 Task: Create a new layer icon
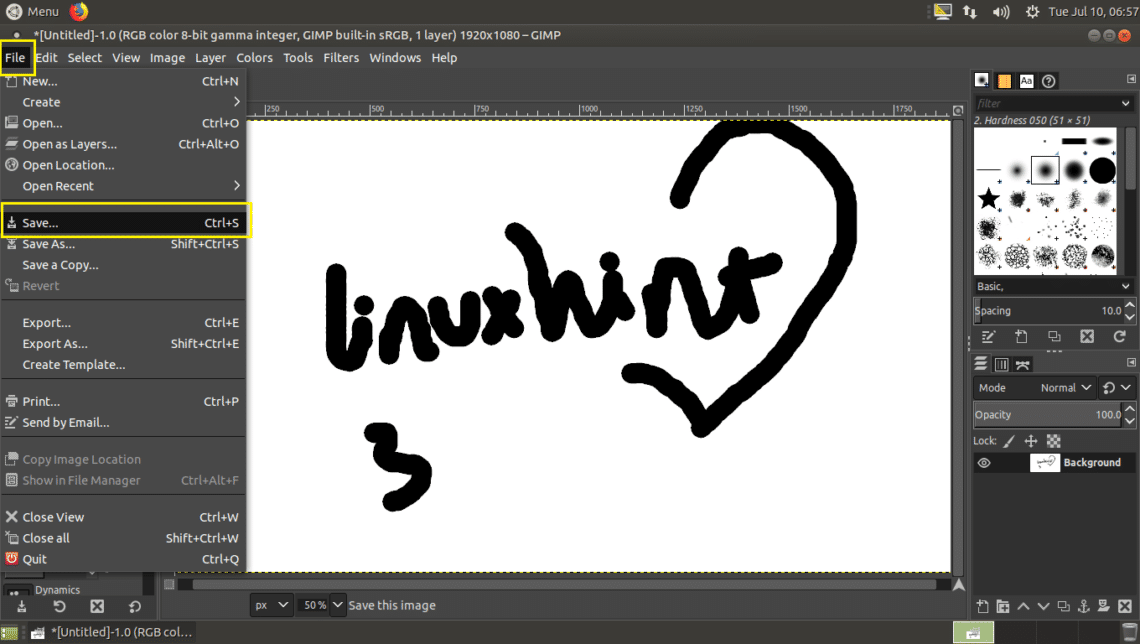tap(982, 606)
